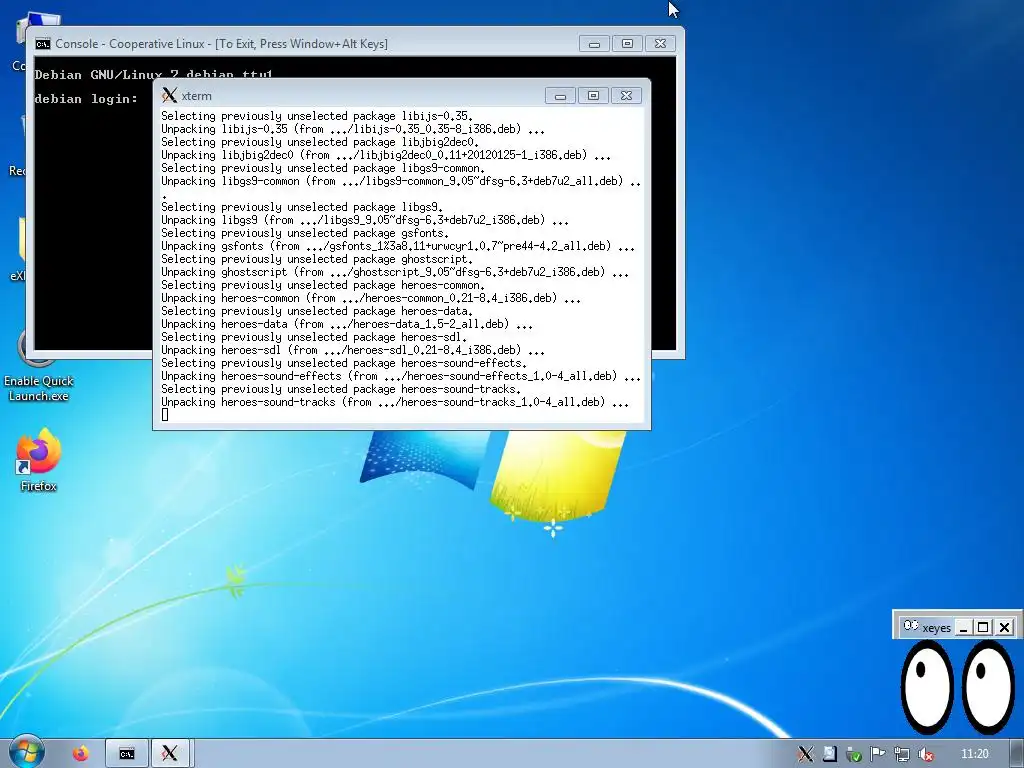The width and height of the screenshot is (1024, 768).
Task: Open the clock showing 11:20
Action: (974, 754)
